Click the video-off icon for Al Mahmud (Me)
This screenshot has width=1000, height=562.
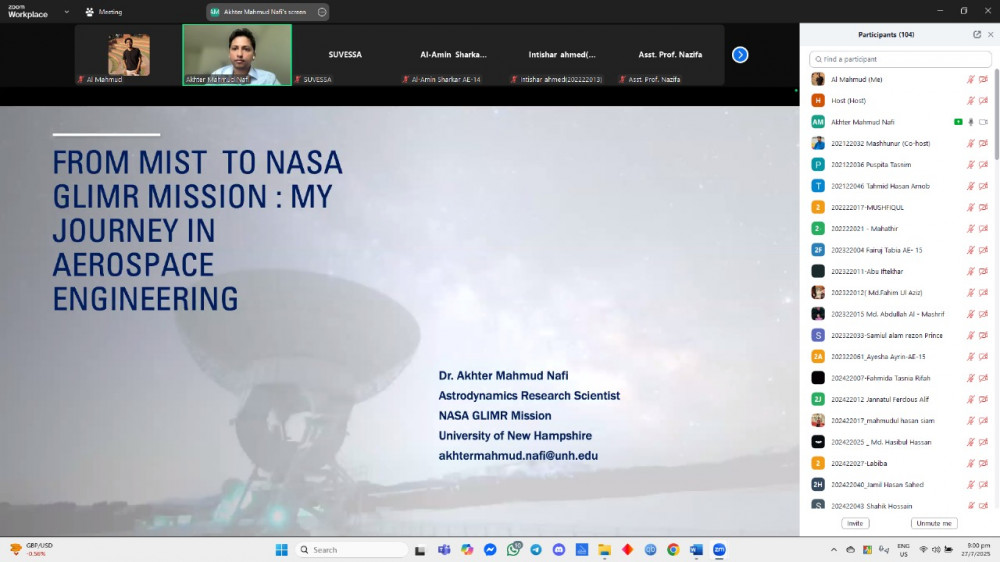[x=983, y=79]
